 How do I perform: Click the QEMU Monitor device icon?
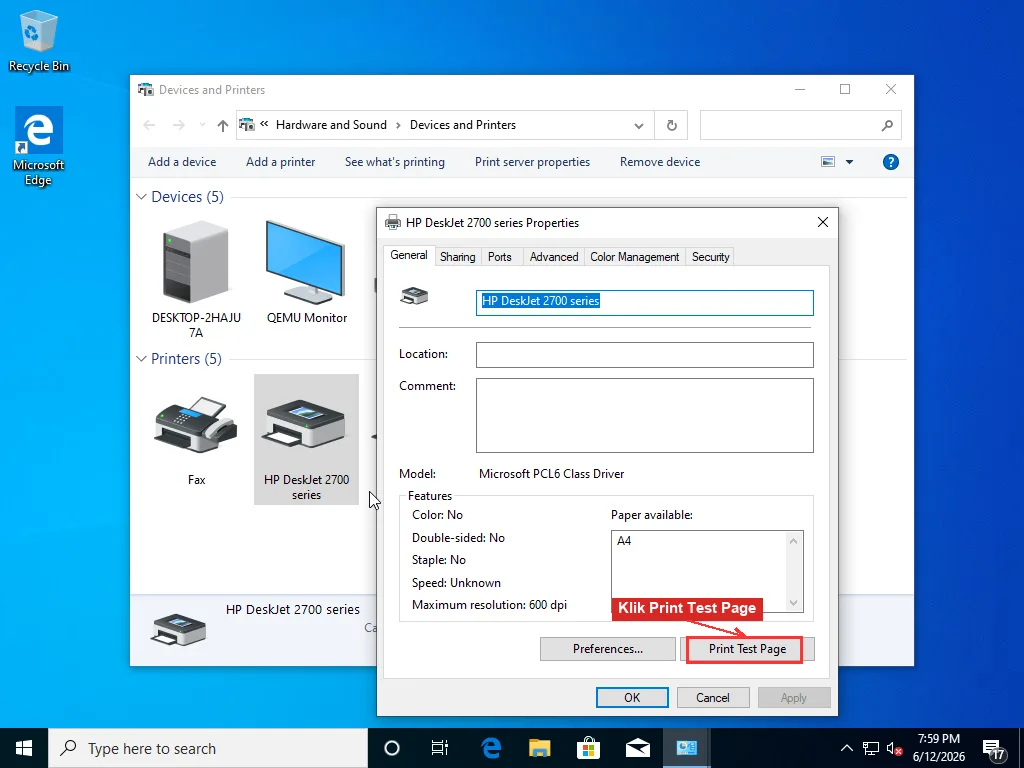pyautogui.click(x=305, y=262)
